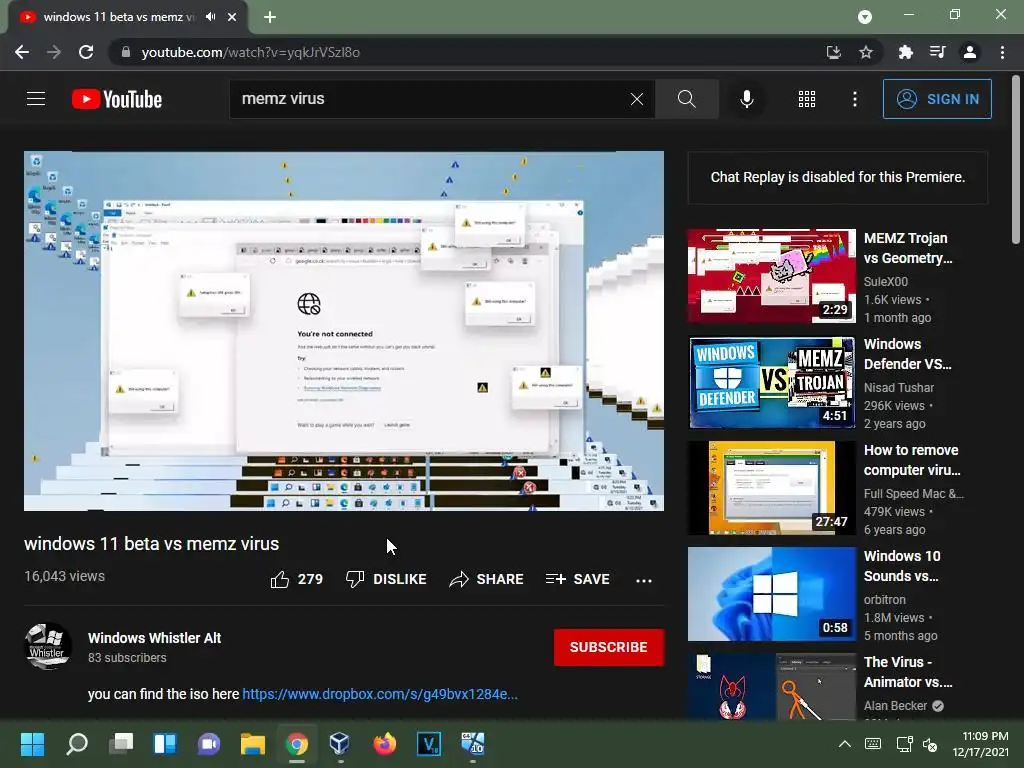
Task: Save the video to a playlist
Action: (577, 579)
